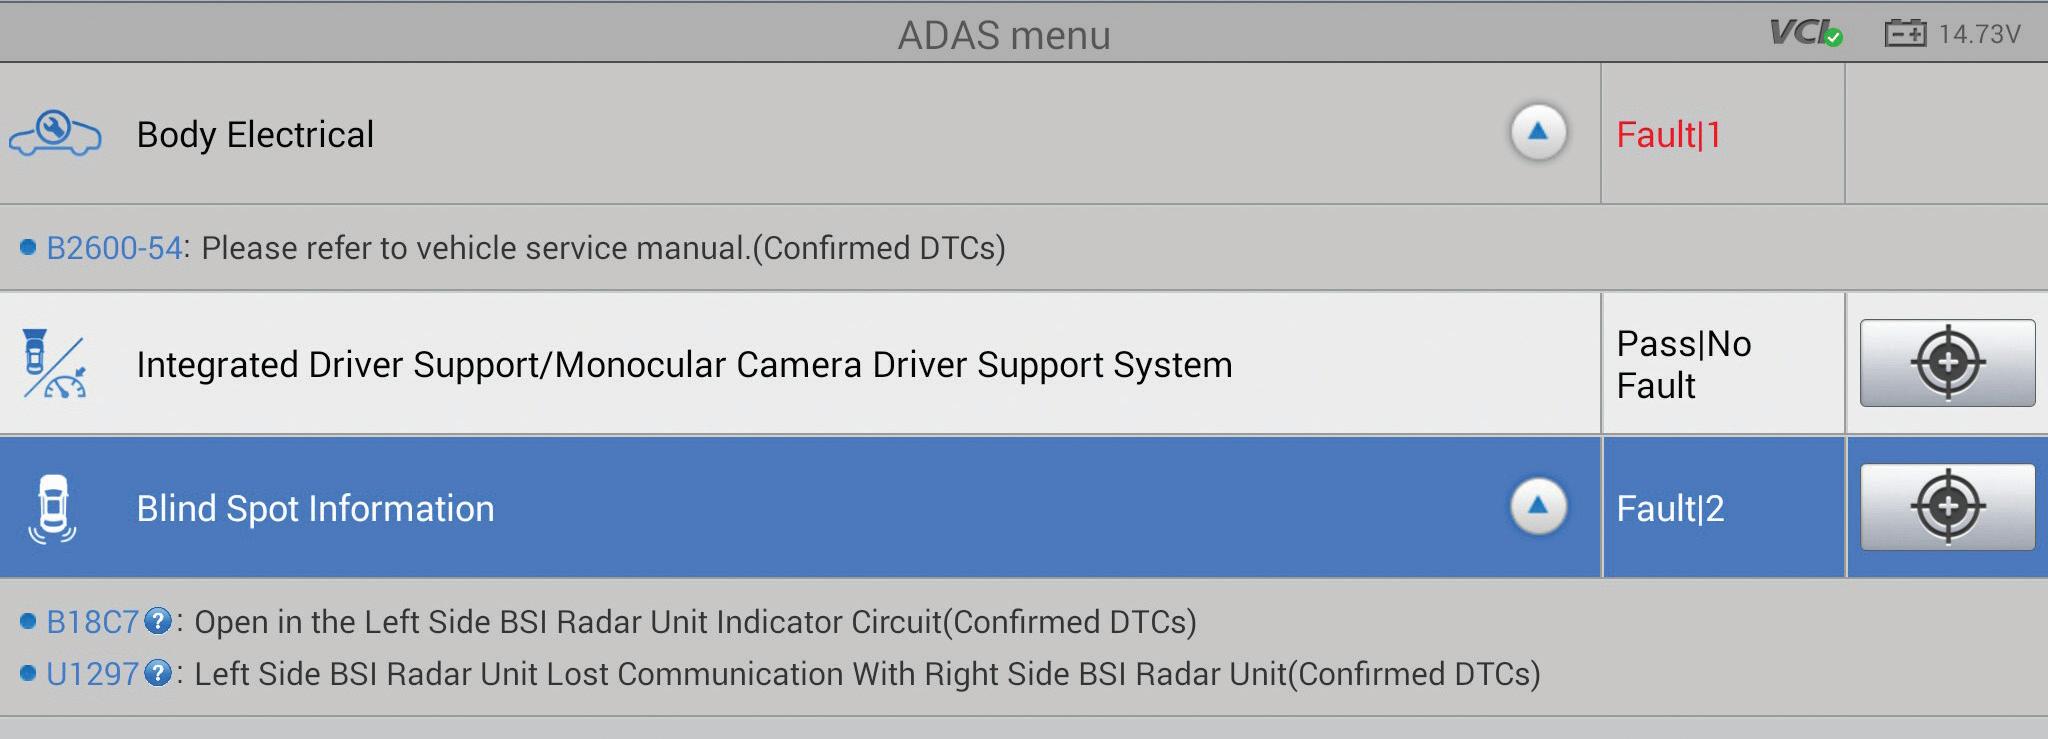Click help icon next to U1297
Image resolution: width=2048 pixels, height=739 pixels.
[157, 673]
